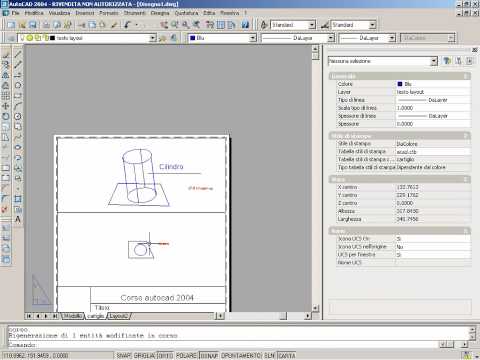This screenshot has height=360, width=480.
Task: Select the Move modify tool
Action: [x=6, y=106]
